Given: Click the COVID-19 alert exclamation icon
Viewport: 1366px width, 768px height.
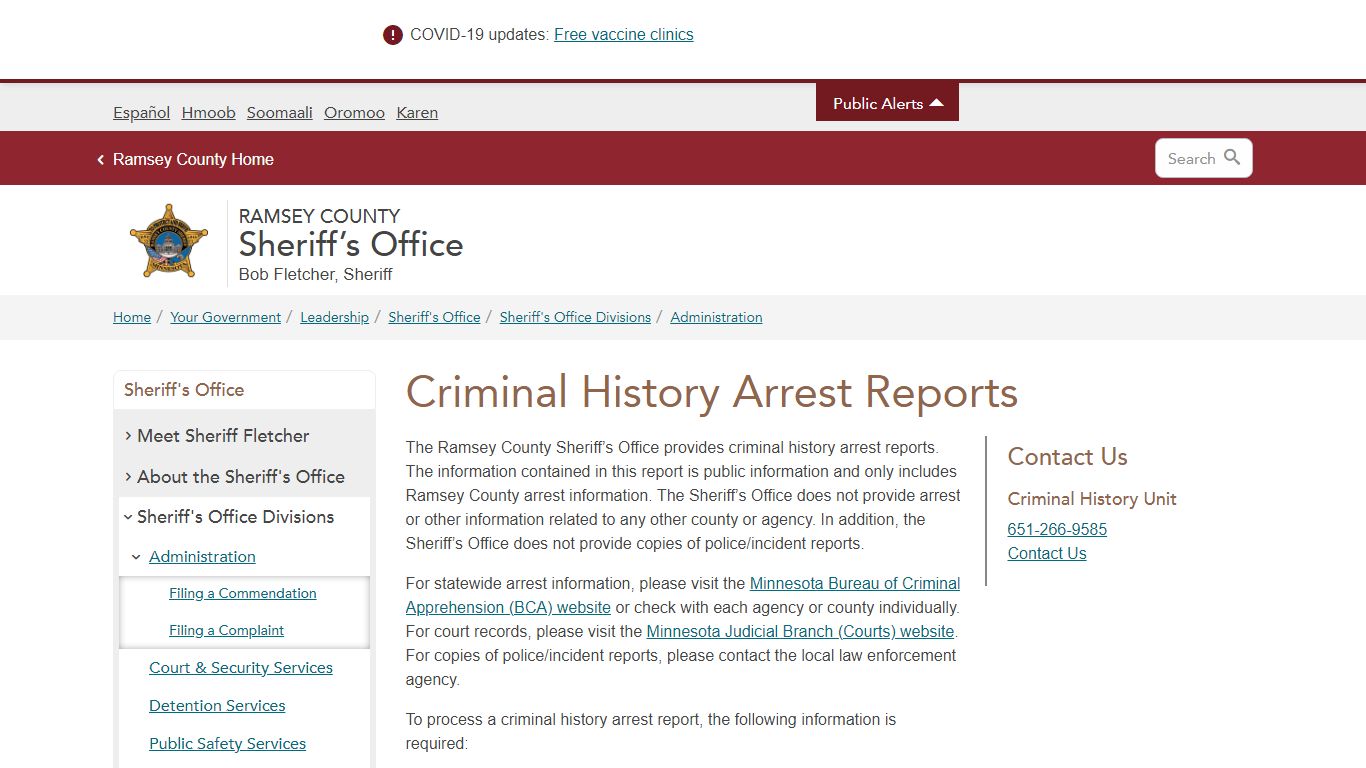Looking at the screenshot, I should click(393, 35).
